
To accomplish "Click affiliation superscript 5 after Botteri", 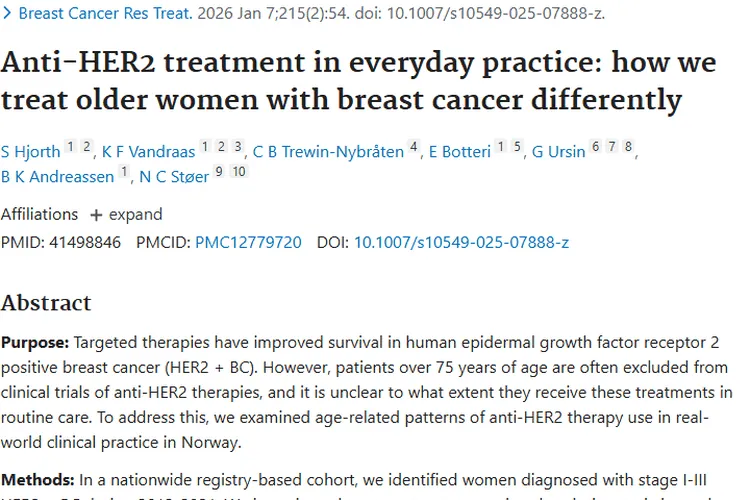I will click(x=517, y=148).
